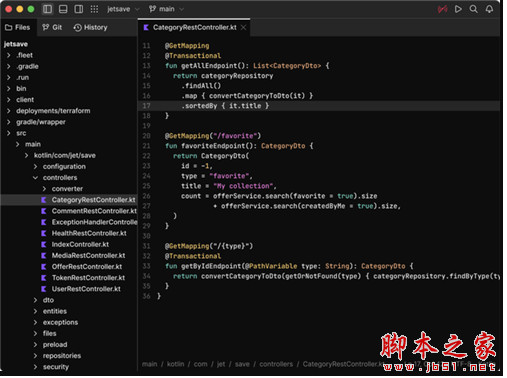Viewport: 507px width, 378px height.
Task: Expand the .fleet folder
Action: click(9, 55)
